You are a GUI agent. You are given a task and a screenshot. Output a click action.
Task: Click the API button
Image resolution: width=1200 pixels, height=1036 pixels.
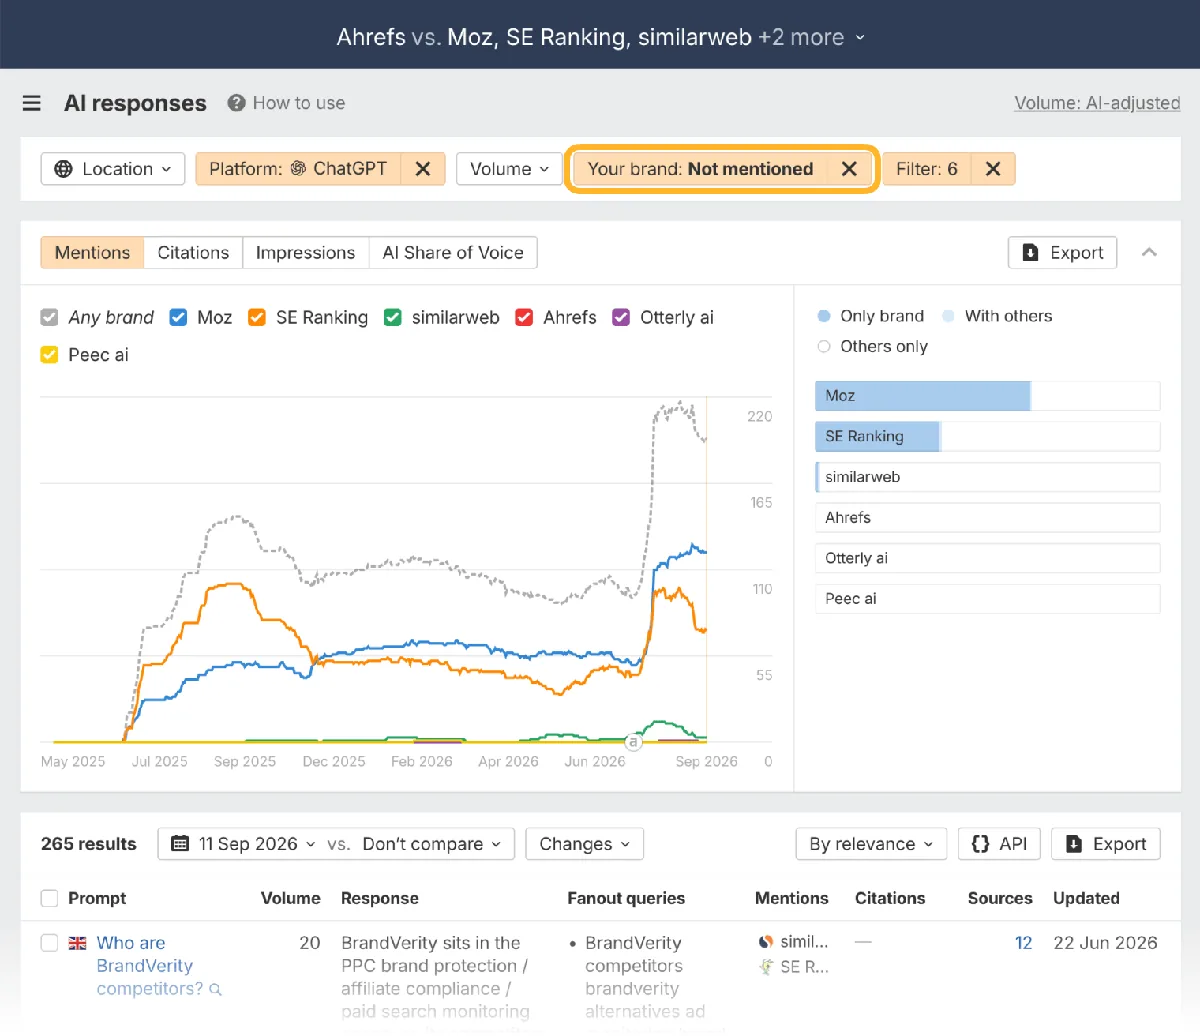pos(999,844)
